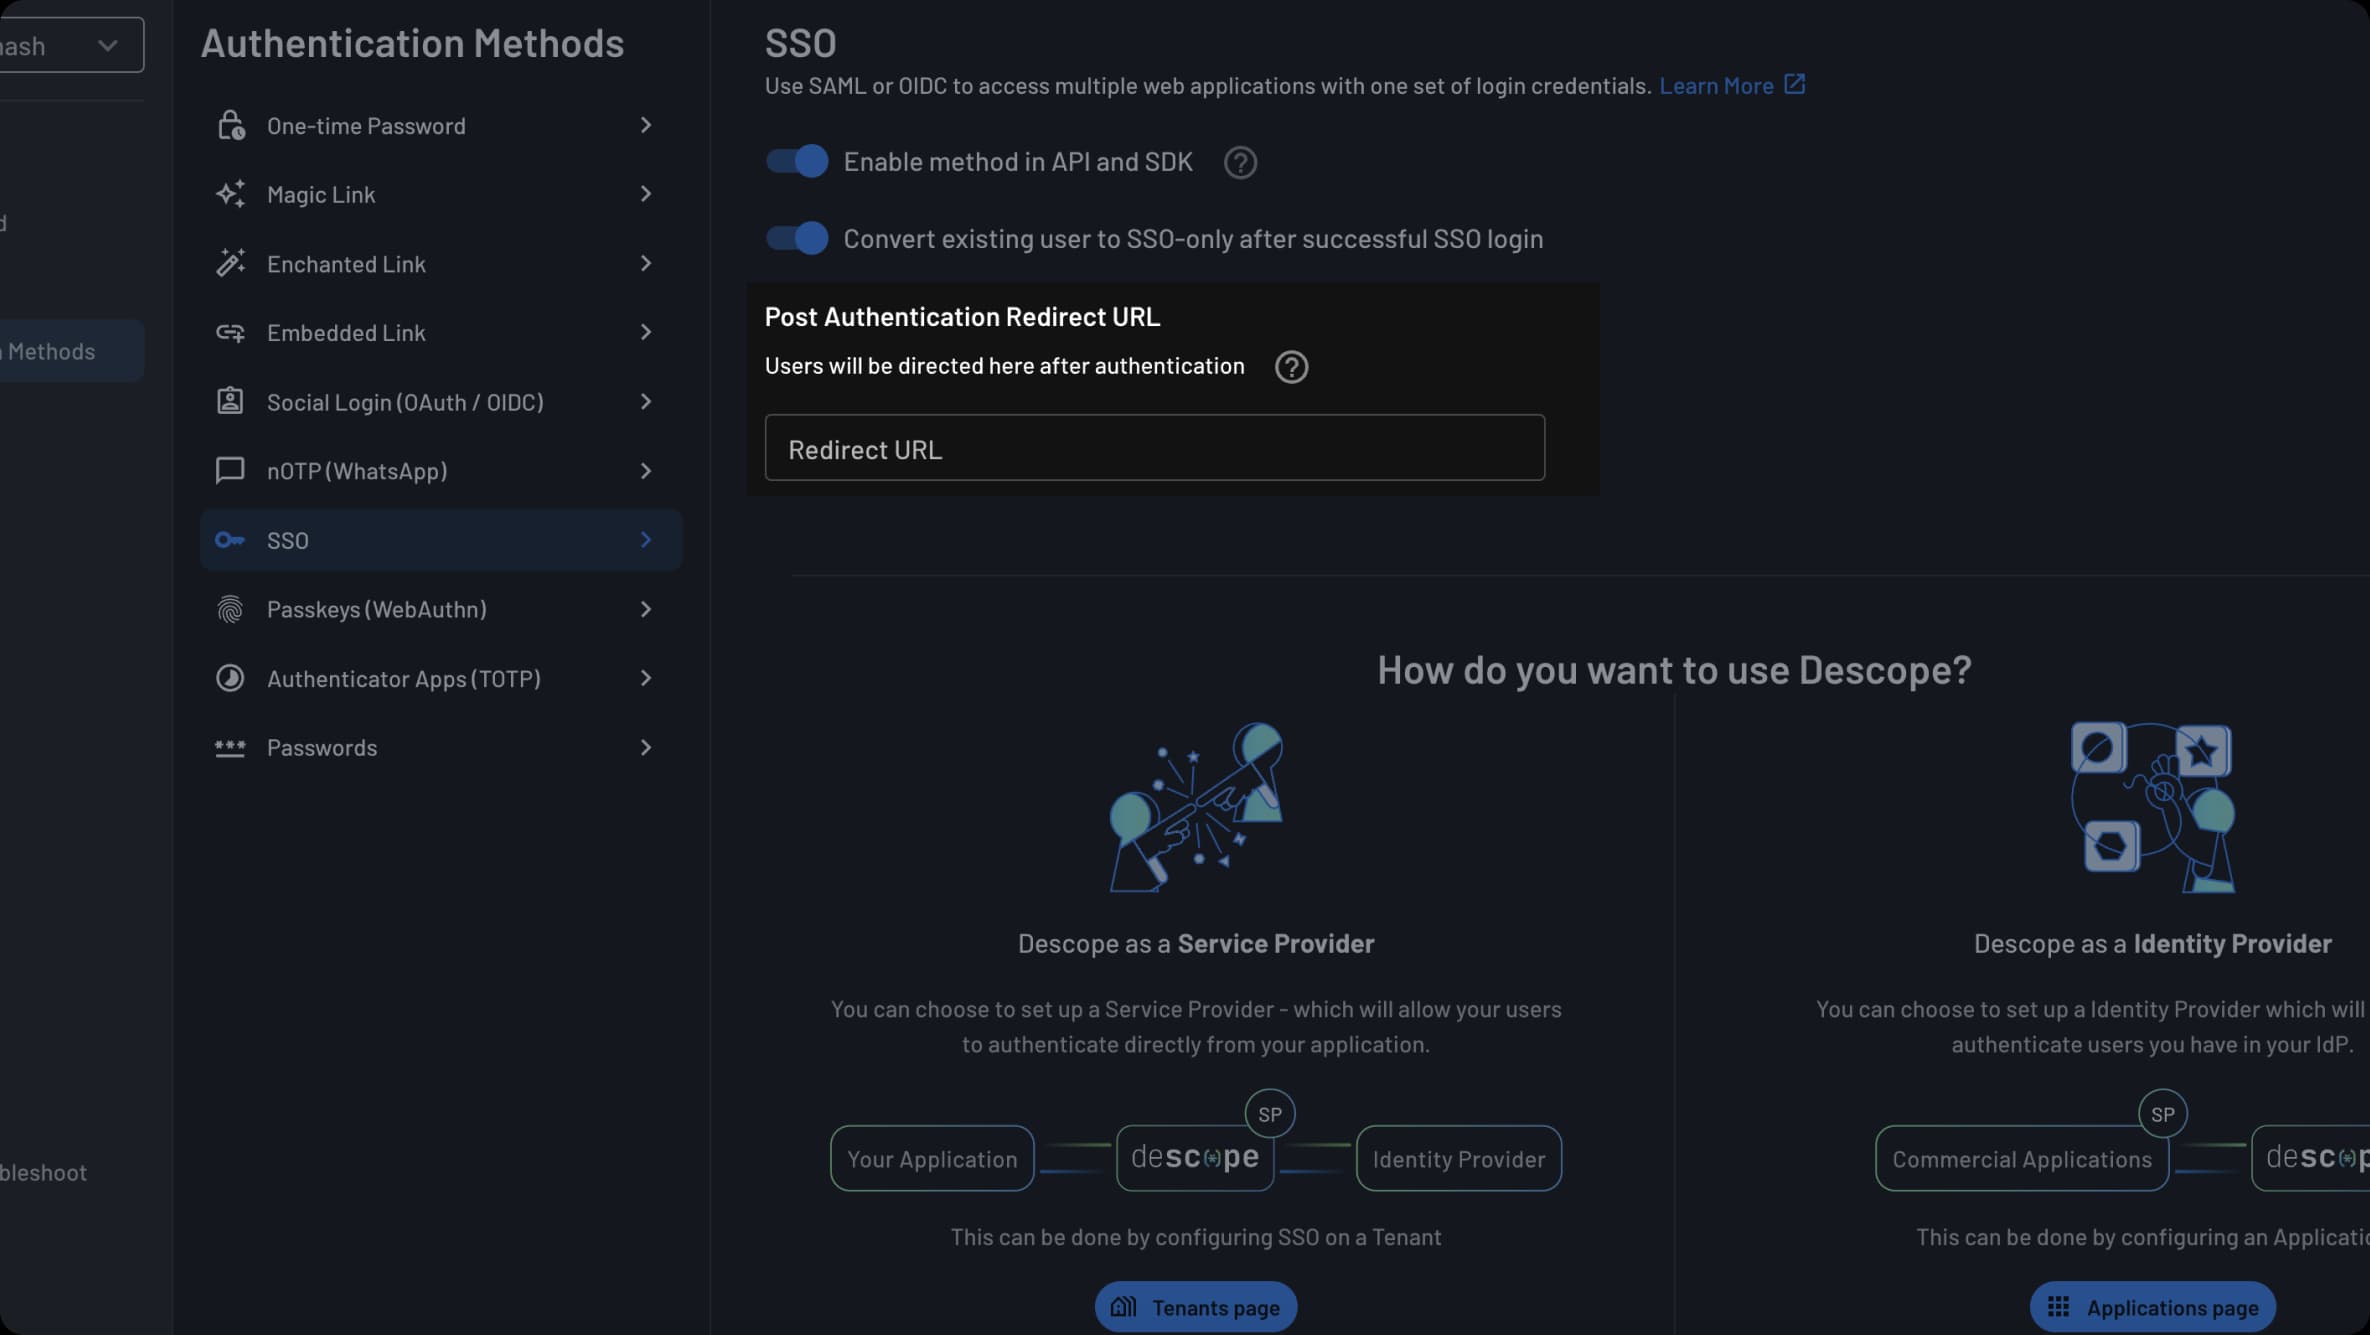The height and width of the screenshot is (1335, 2370).
Task: Select Passwords method
Action: click(441, 748)
